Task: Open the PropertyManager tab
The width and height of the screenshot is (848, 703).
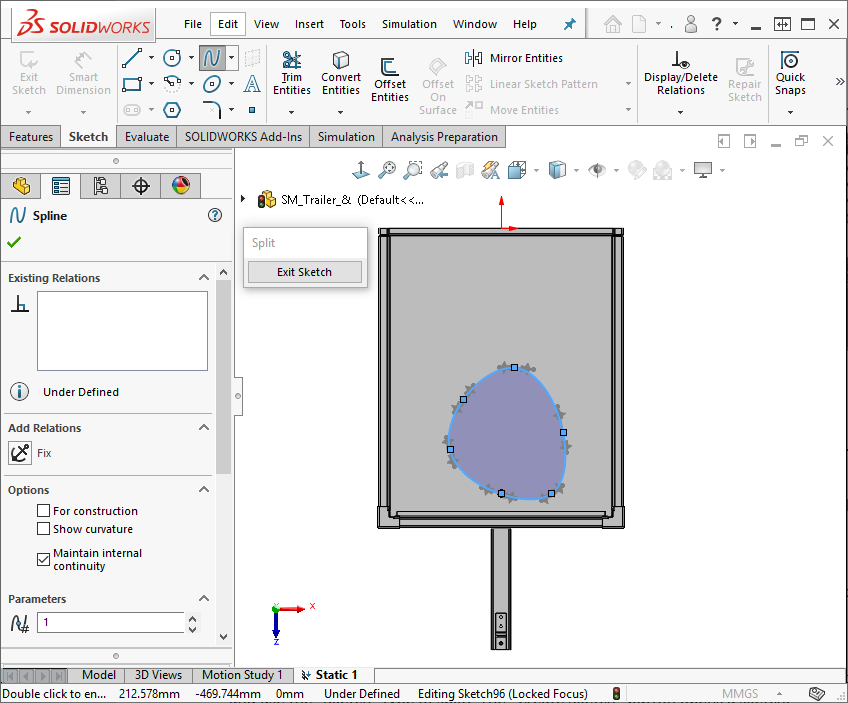Action: point(61,186)
